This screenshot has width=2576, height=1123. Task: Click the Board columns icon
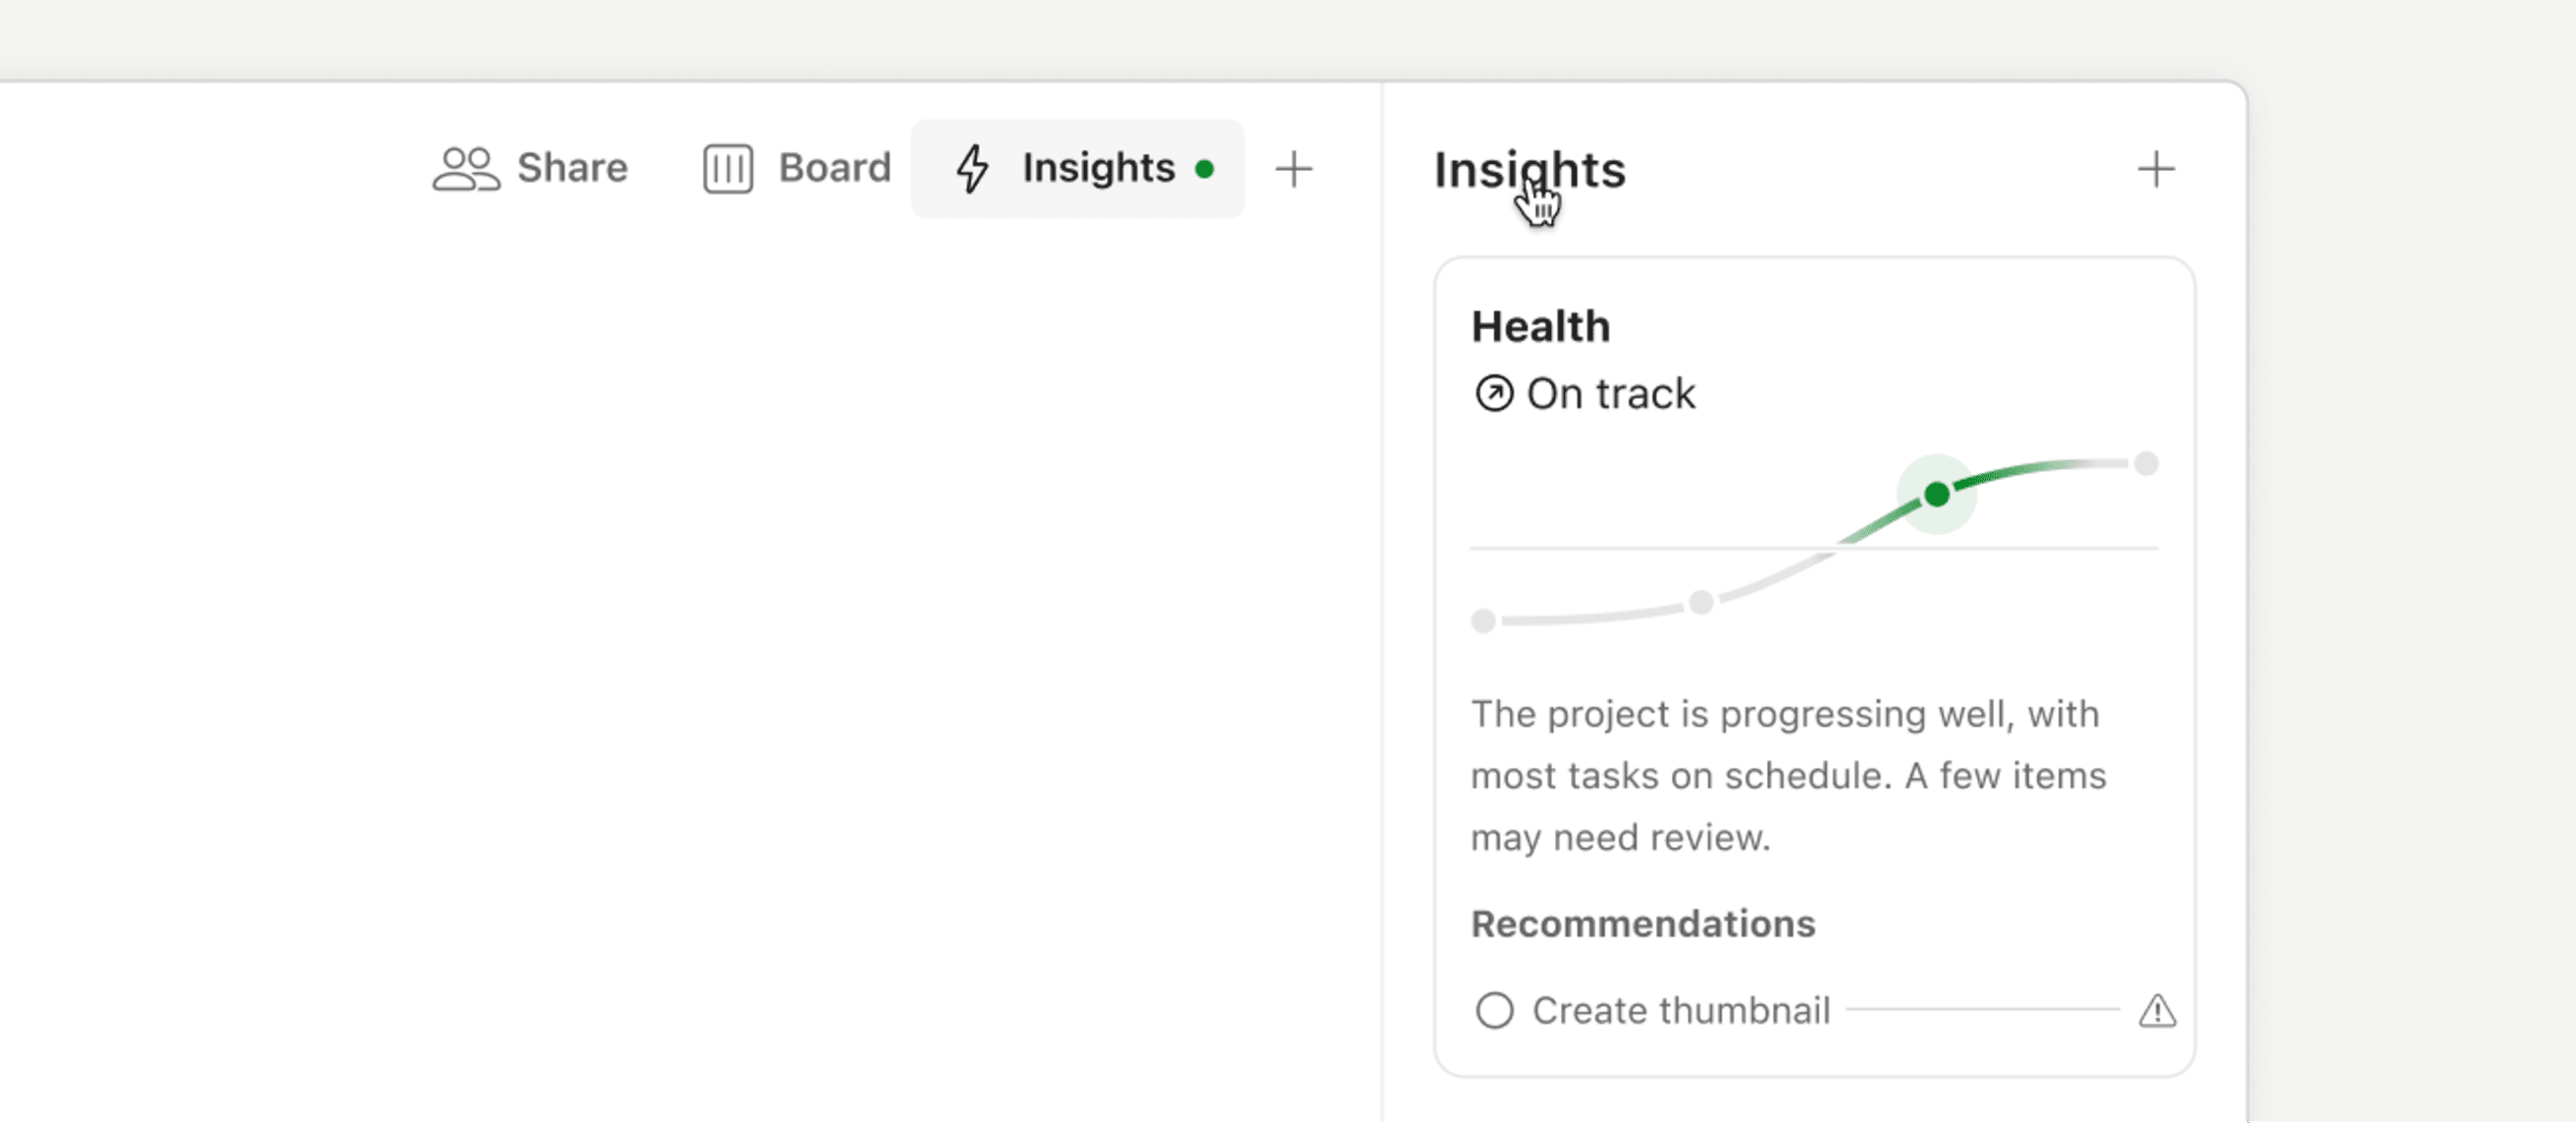click(727, 168)
